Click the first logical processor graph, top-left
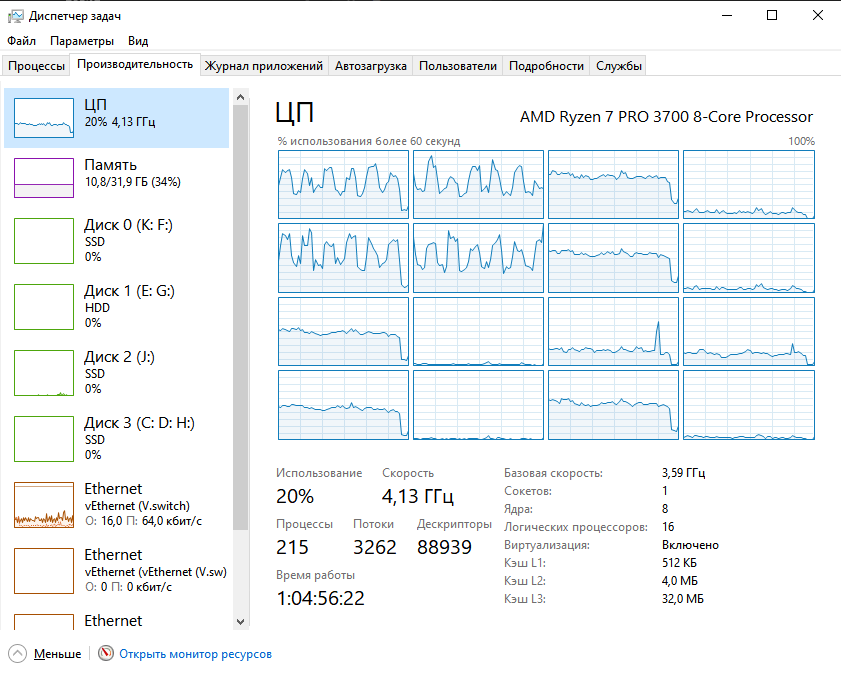The height and width of the screenshot is (678, 841). click(x=343, y=185)
